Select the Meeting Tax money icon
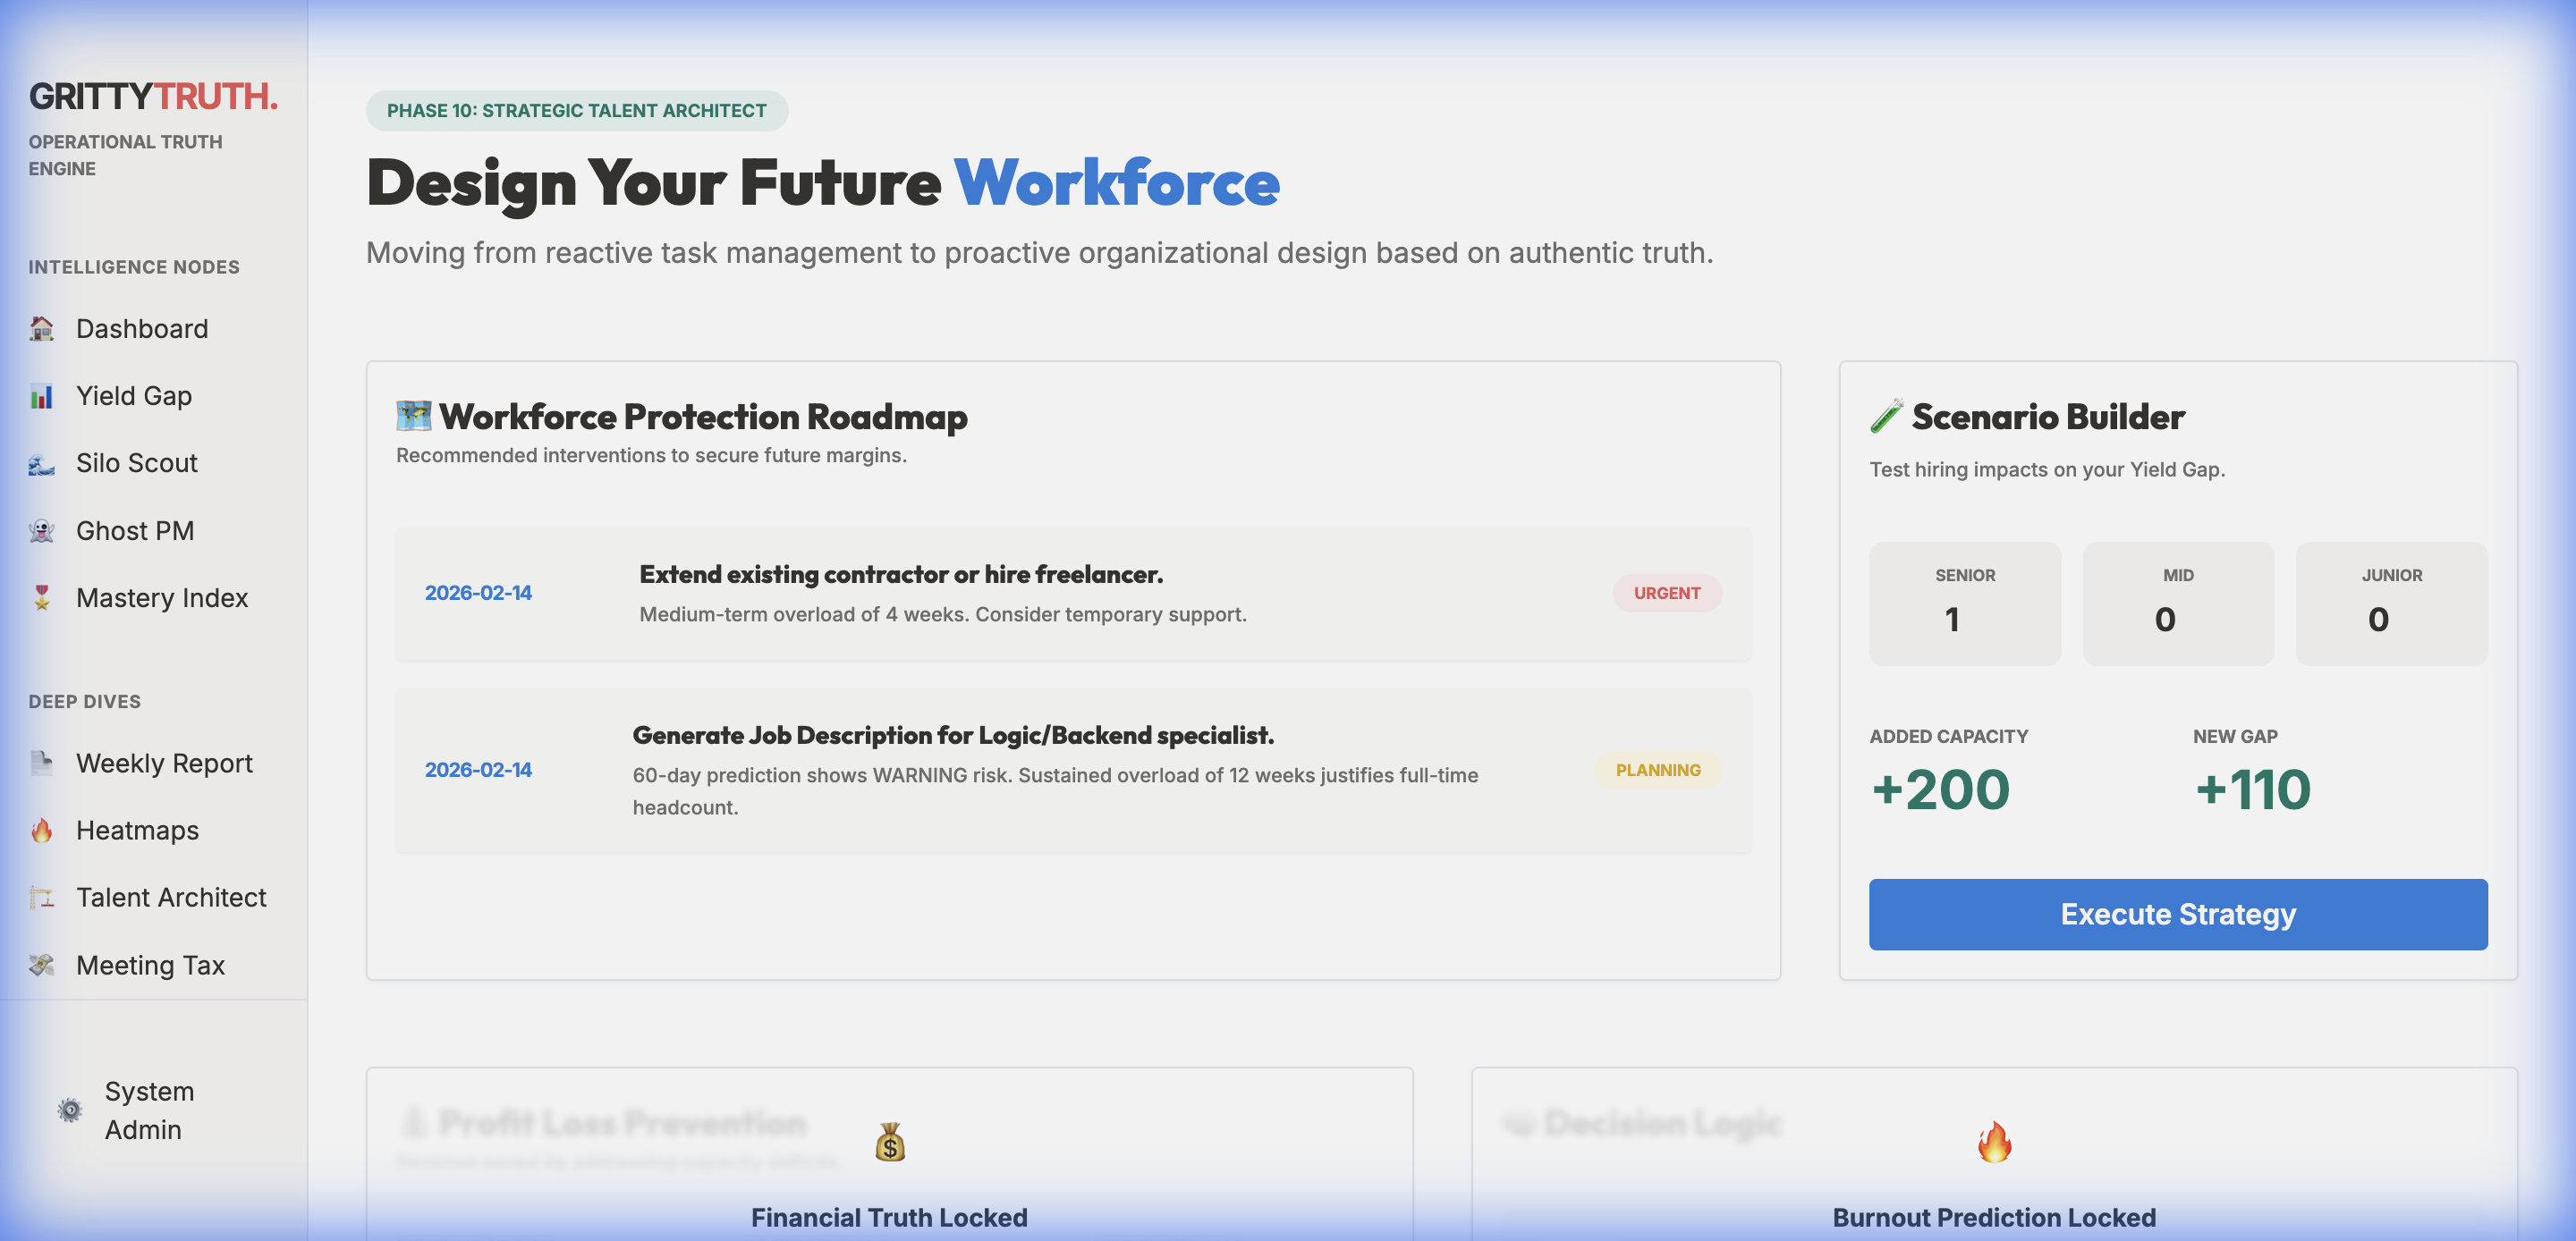The image size is (2576, 1241). [x=41, y=964]
